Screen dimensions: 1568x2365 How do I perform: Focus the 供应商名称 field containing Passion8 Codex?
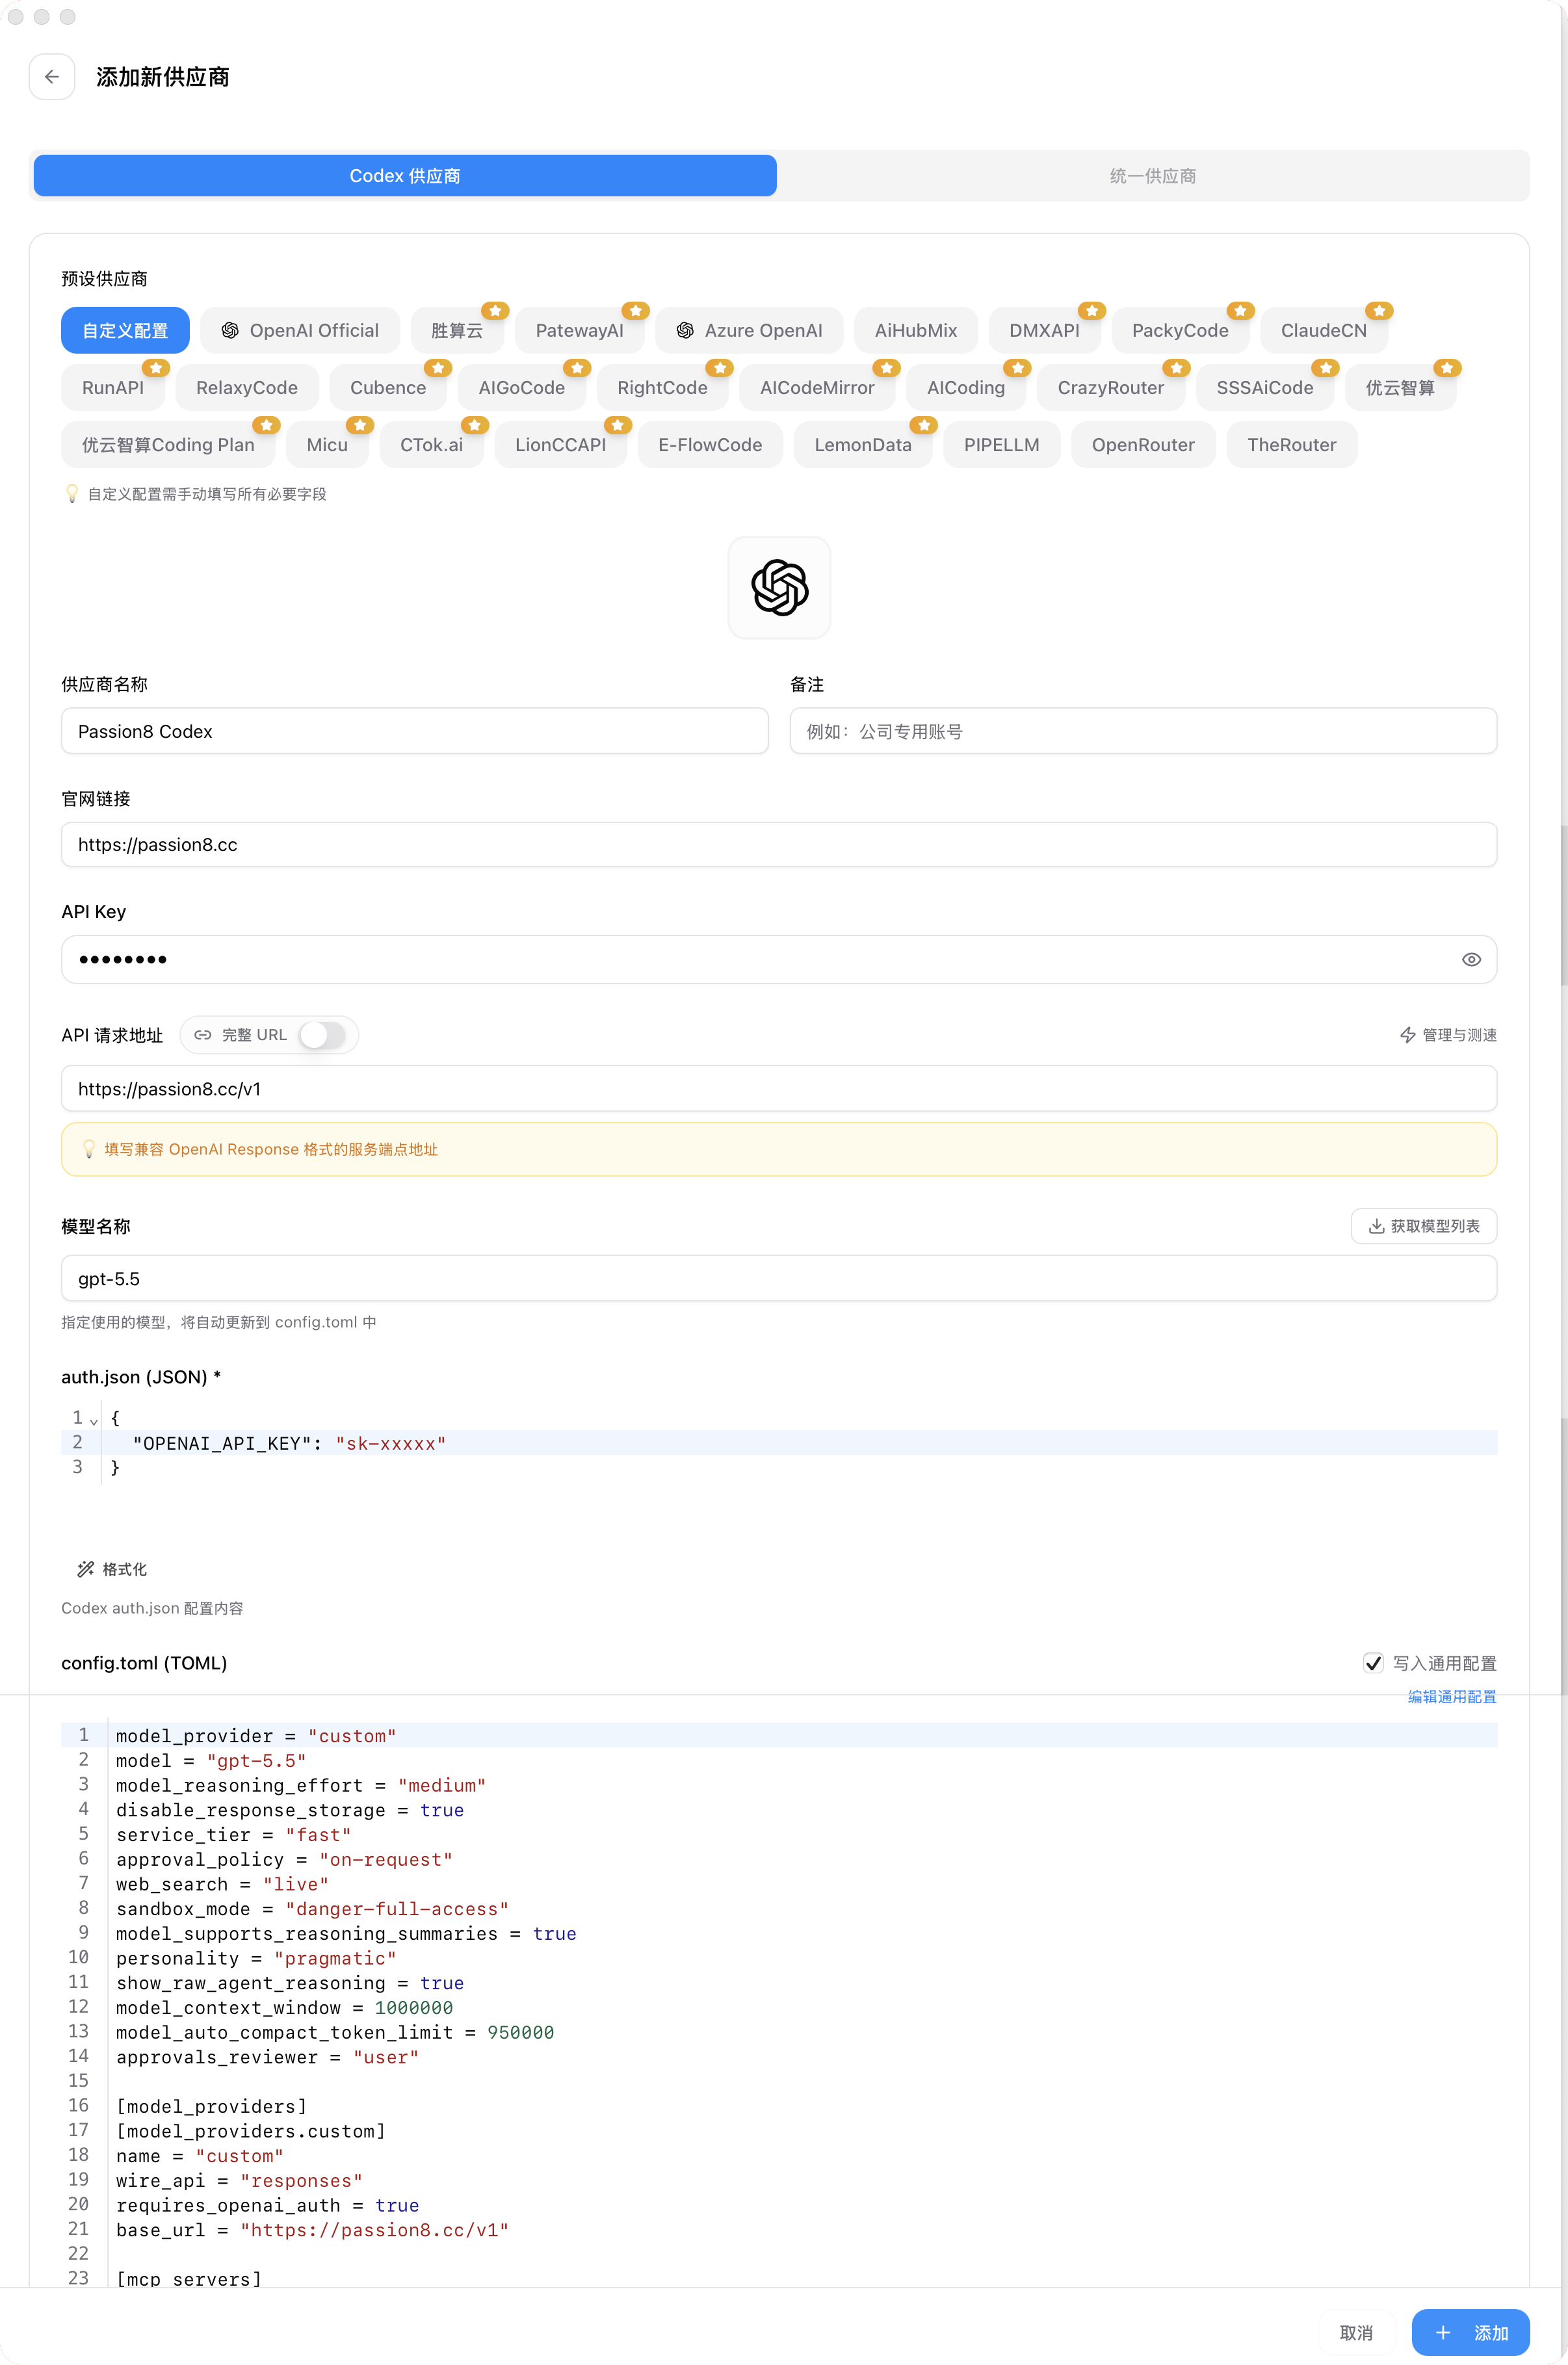click(x=415, y=731)
